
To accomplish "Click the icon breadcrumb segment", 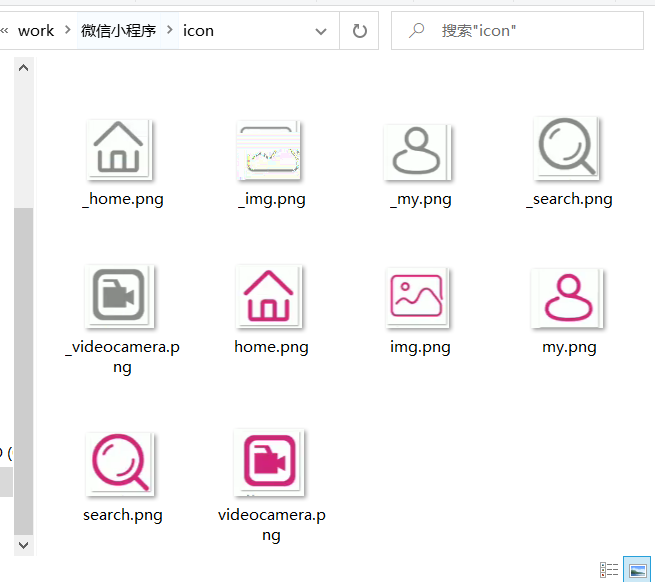I will click(x=198, y=31).
